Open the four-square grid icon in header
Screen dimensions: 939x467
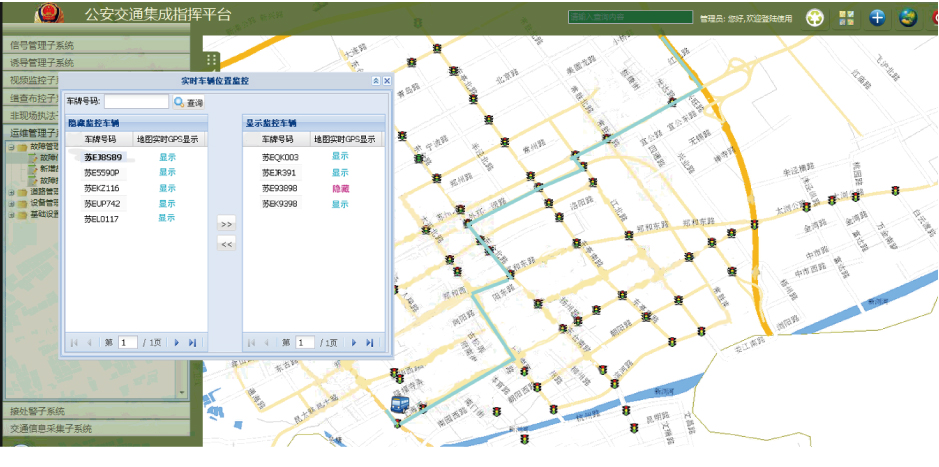846,17
